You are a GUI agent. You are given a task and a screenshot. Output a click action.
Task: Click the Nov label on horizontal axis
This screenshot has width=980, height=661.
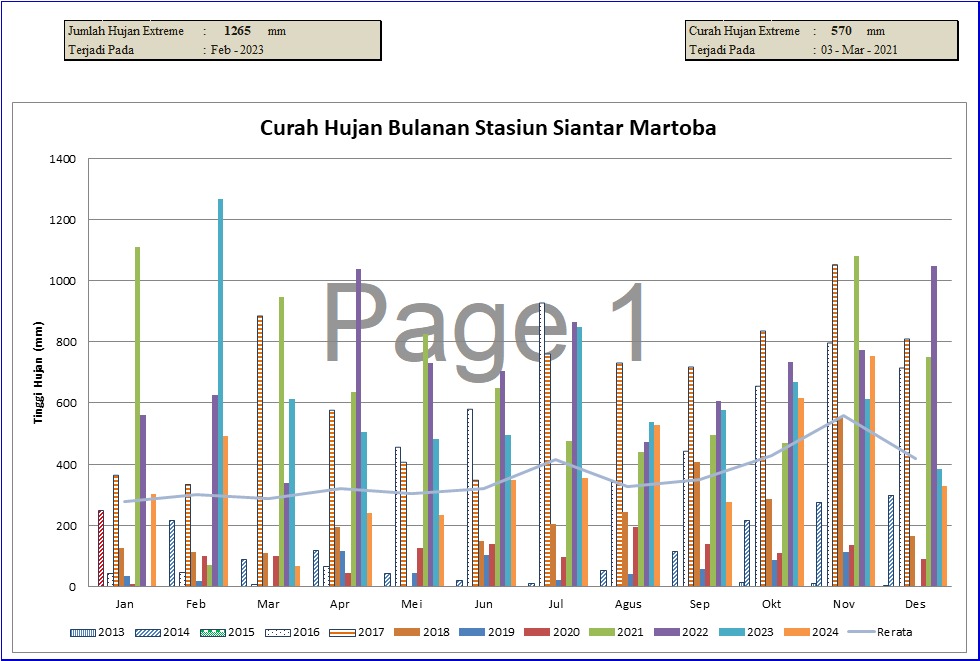coord(843,604)
